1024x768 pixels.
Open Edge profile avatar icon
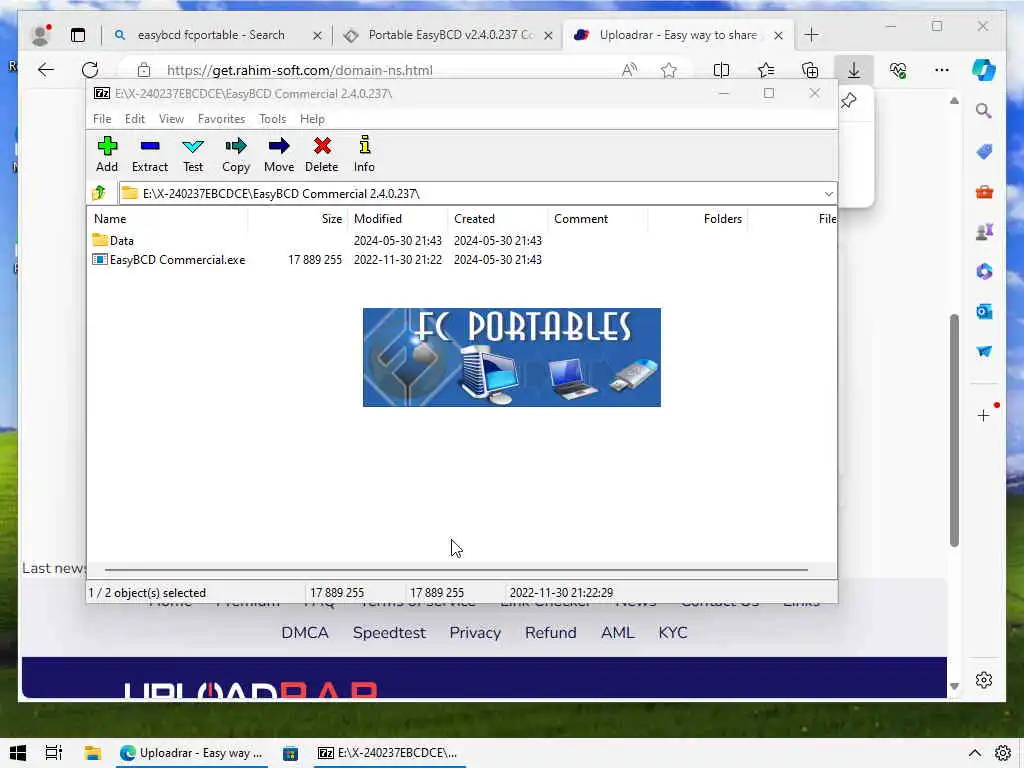(x=40, y=35)
